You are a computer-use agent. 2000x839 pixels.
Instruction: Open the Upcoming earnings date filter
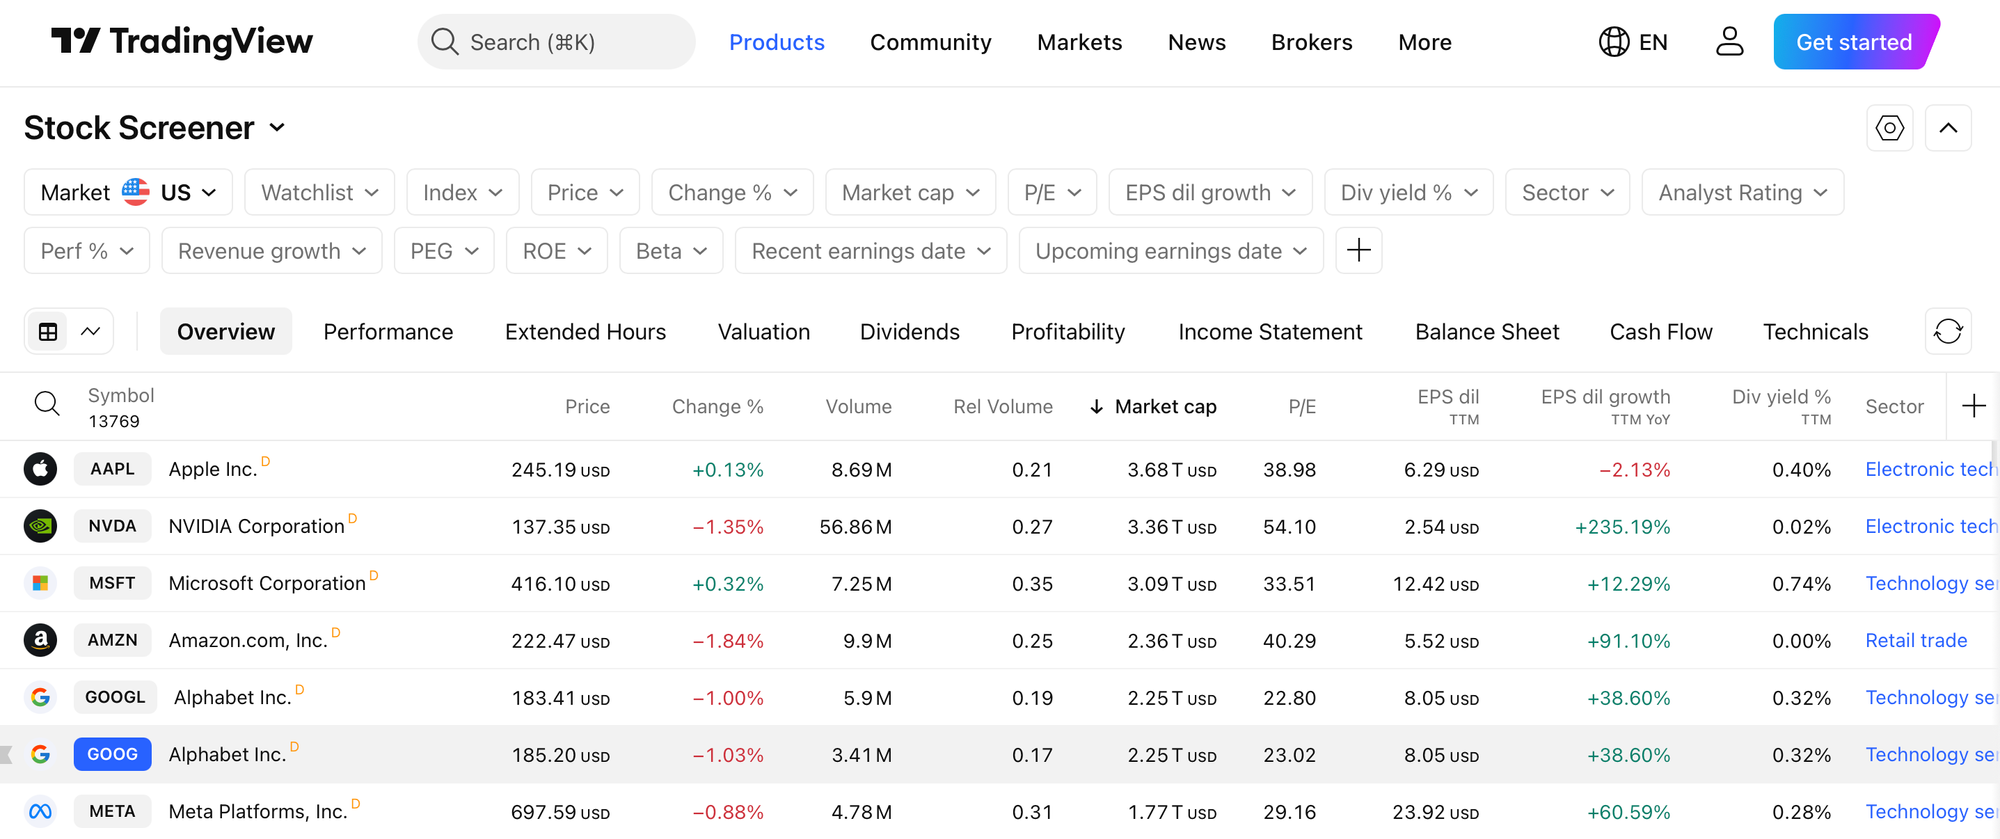point(1171,250)
